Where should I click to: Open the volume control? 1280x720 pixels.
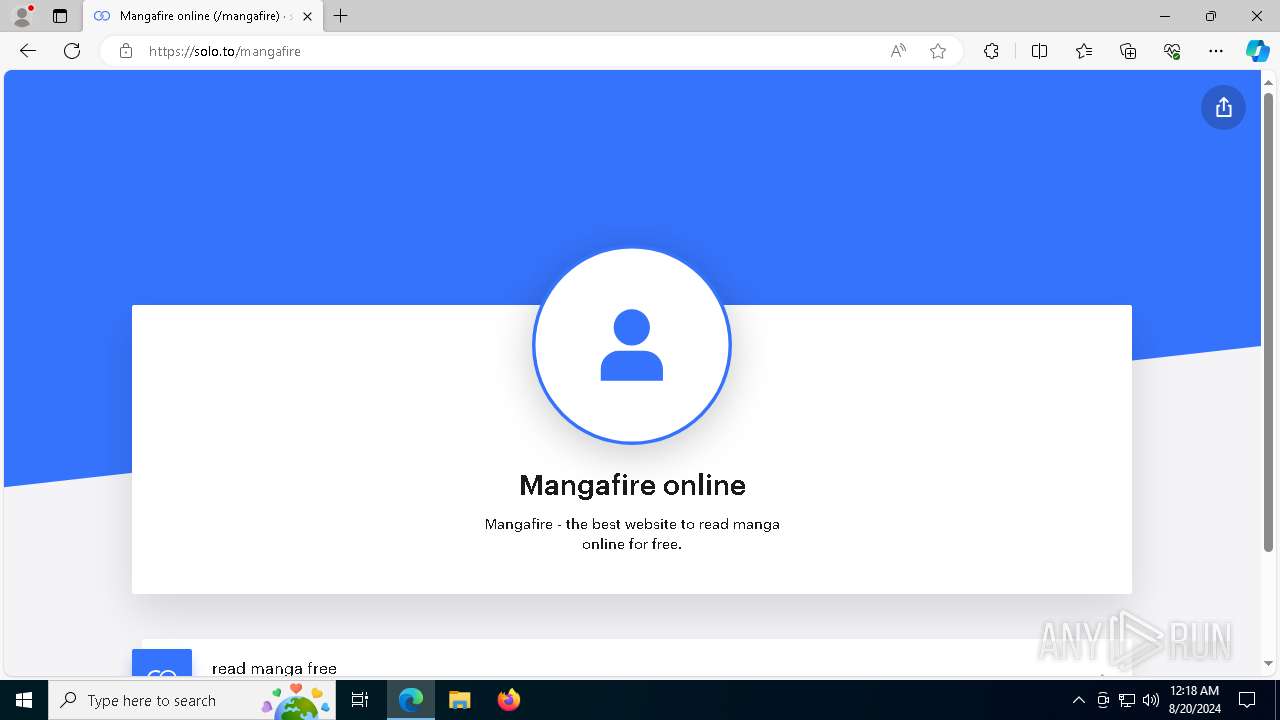tap(1151, 700)
